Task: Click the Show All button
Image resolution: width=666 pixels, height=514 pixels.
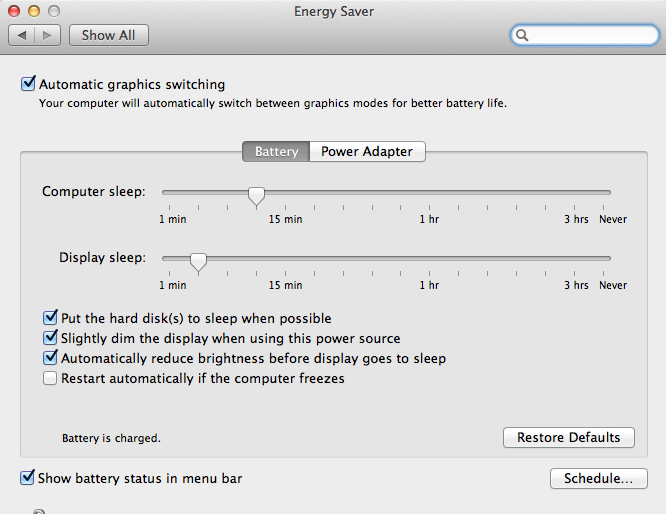Action: [108, 35]
